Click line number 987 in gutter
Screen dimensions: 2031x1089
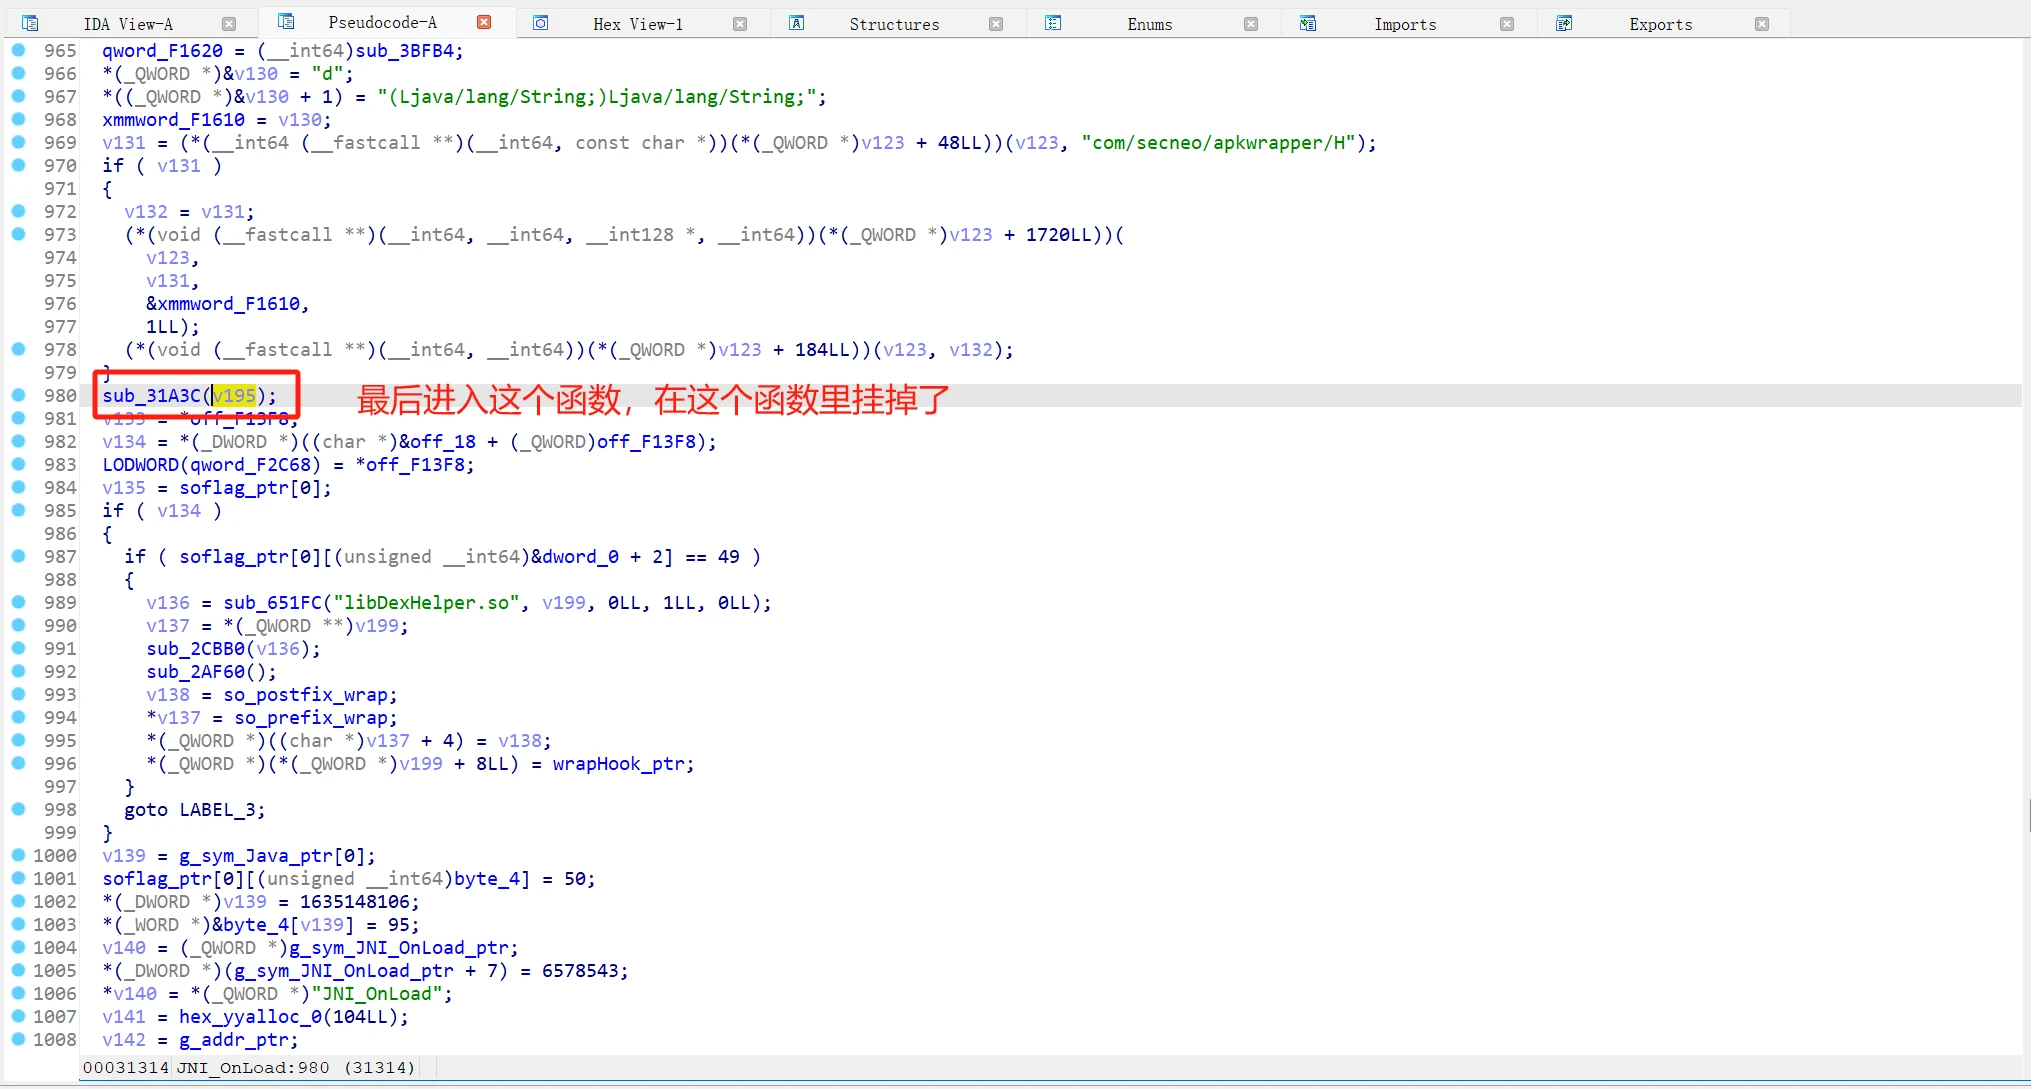click(x=60, y=557)
